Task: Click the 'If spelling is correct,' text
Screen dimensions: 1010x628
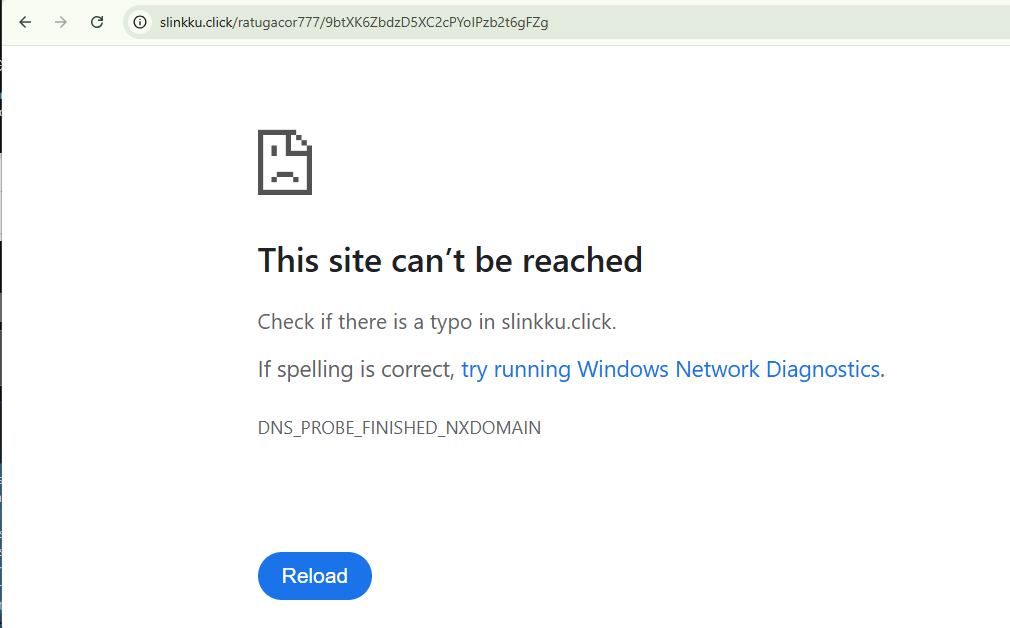Action: click(356, 370)
